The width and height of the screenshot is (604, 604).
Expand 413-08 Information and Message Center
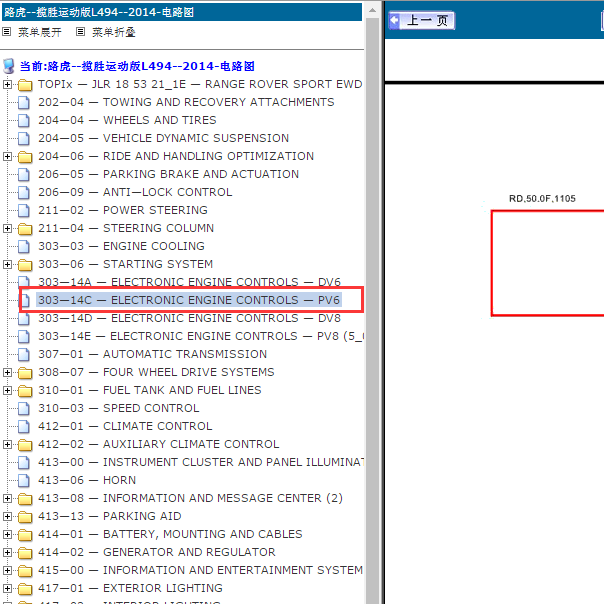(x=7, y=498)
